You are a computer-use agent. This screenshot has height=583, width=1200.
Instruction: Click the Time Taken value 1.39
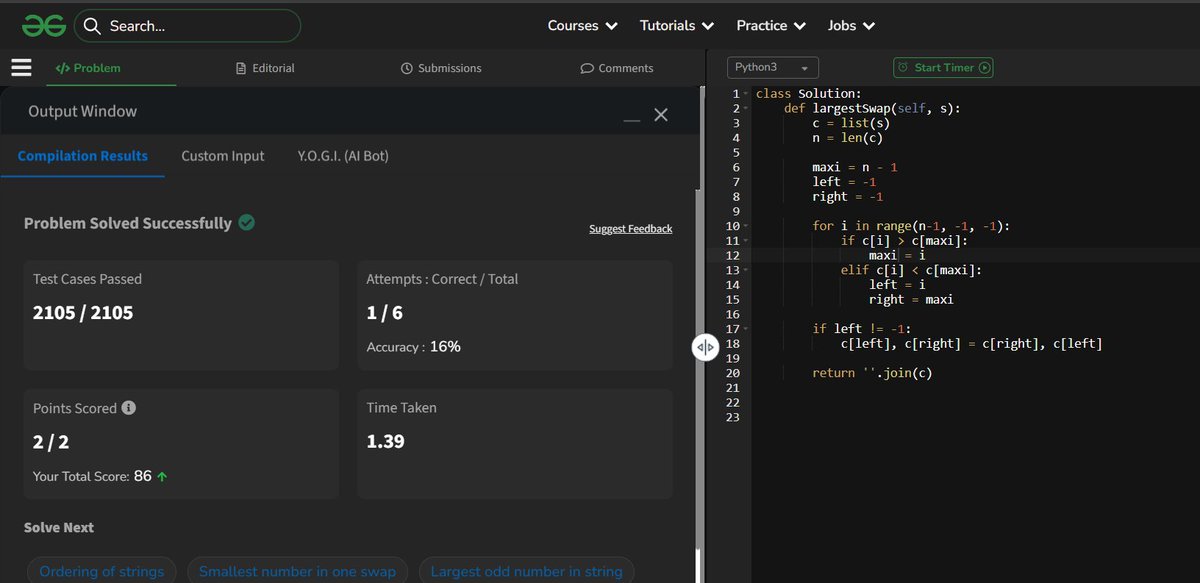[386, 440]
